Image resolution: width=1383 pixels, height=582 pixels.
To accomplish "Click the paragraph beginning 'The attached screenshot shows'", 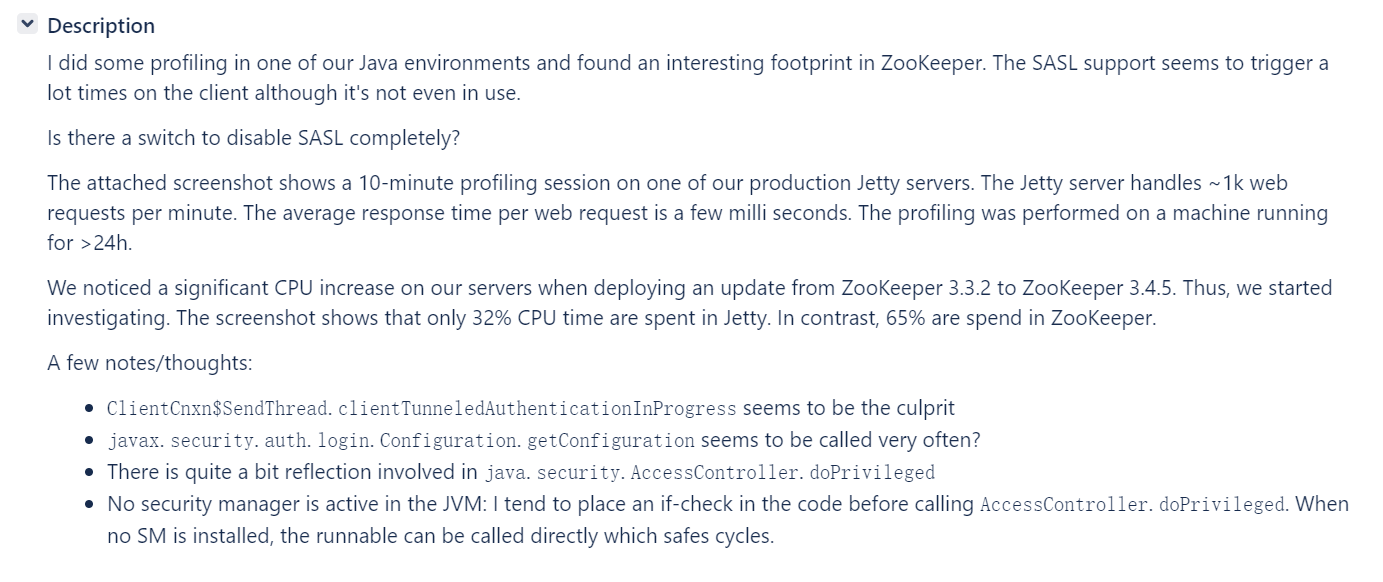I will (x=688, y=213).
